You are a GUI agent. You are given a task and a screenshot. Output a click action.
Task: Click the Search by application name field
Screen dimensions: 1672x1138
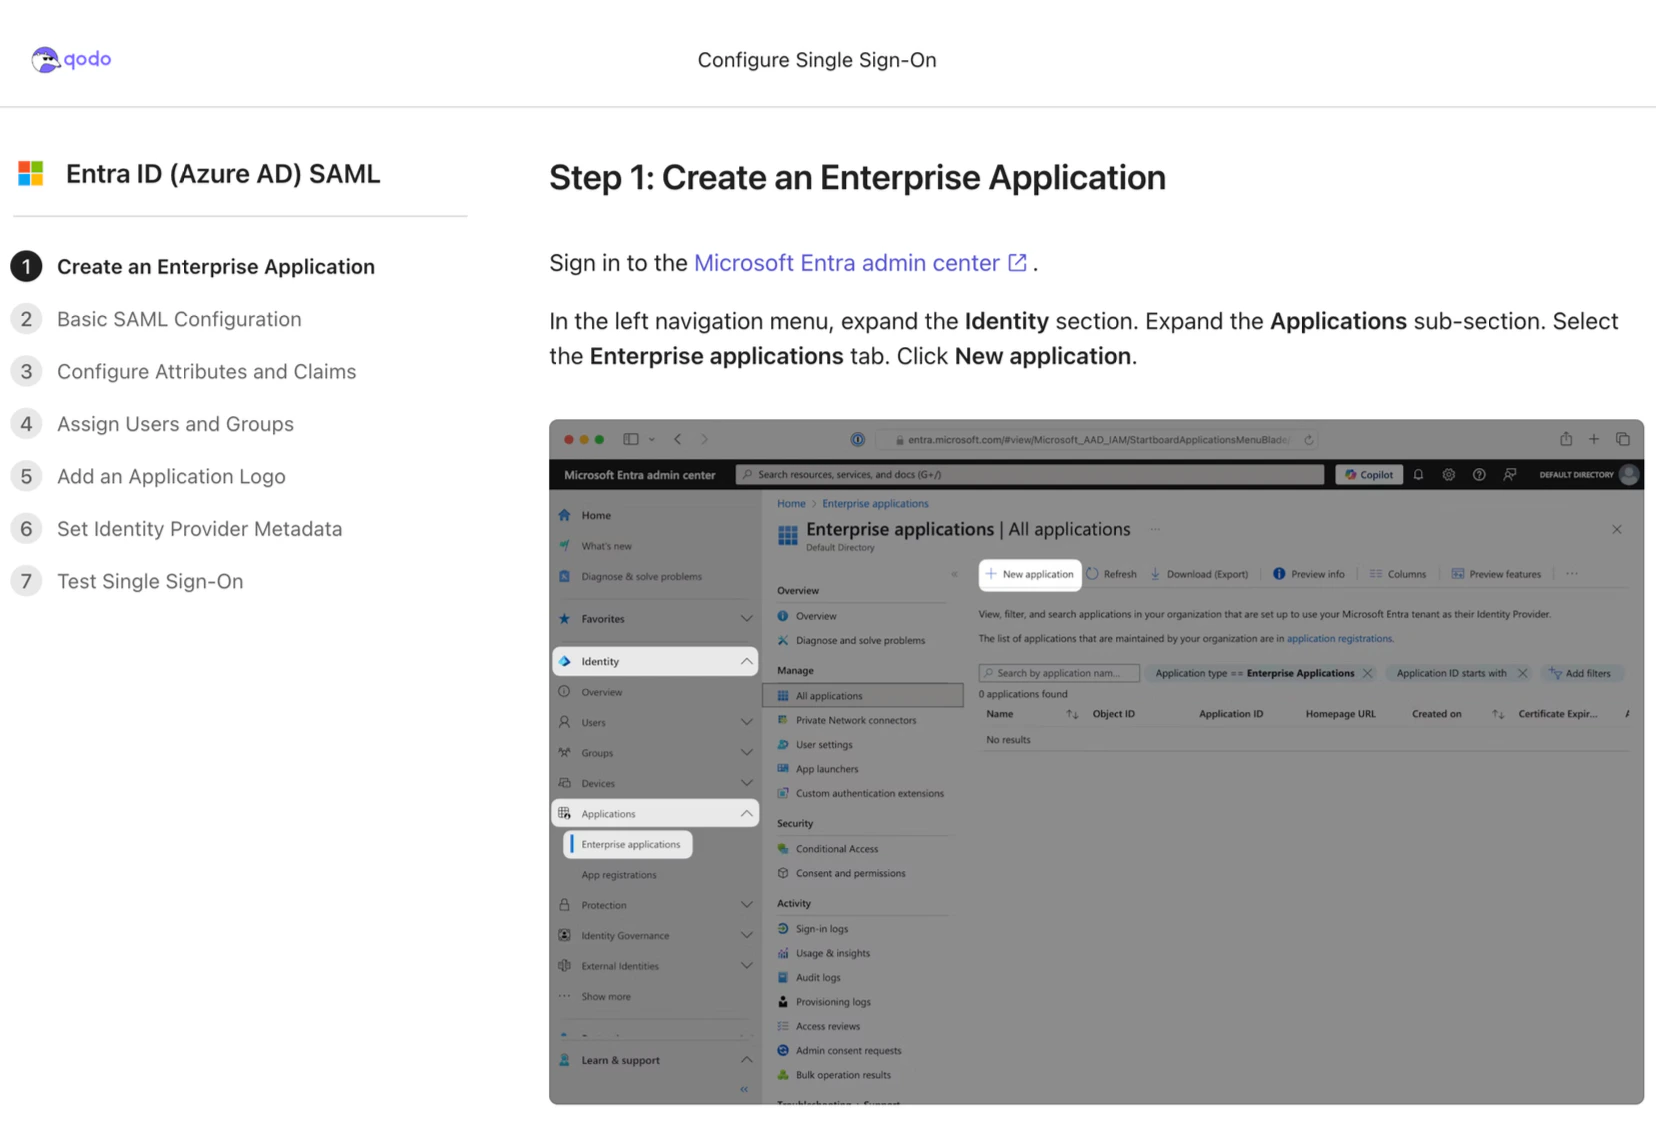1059,674
